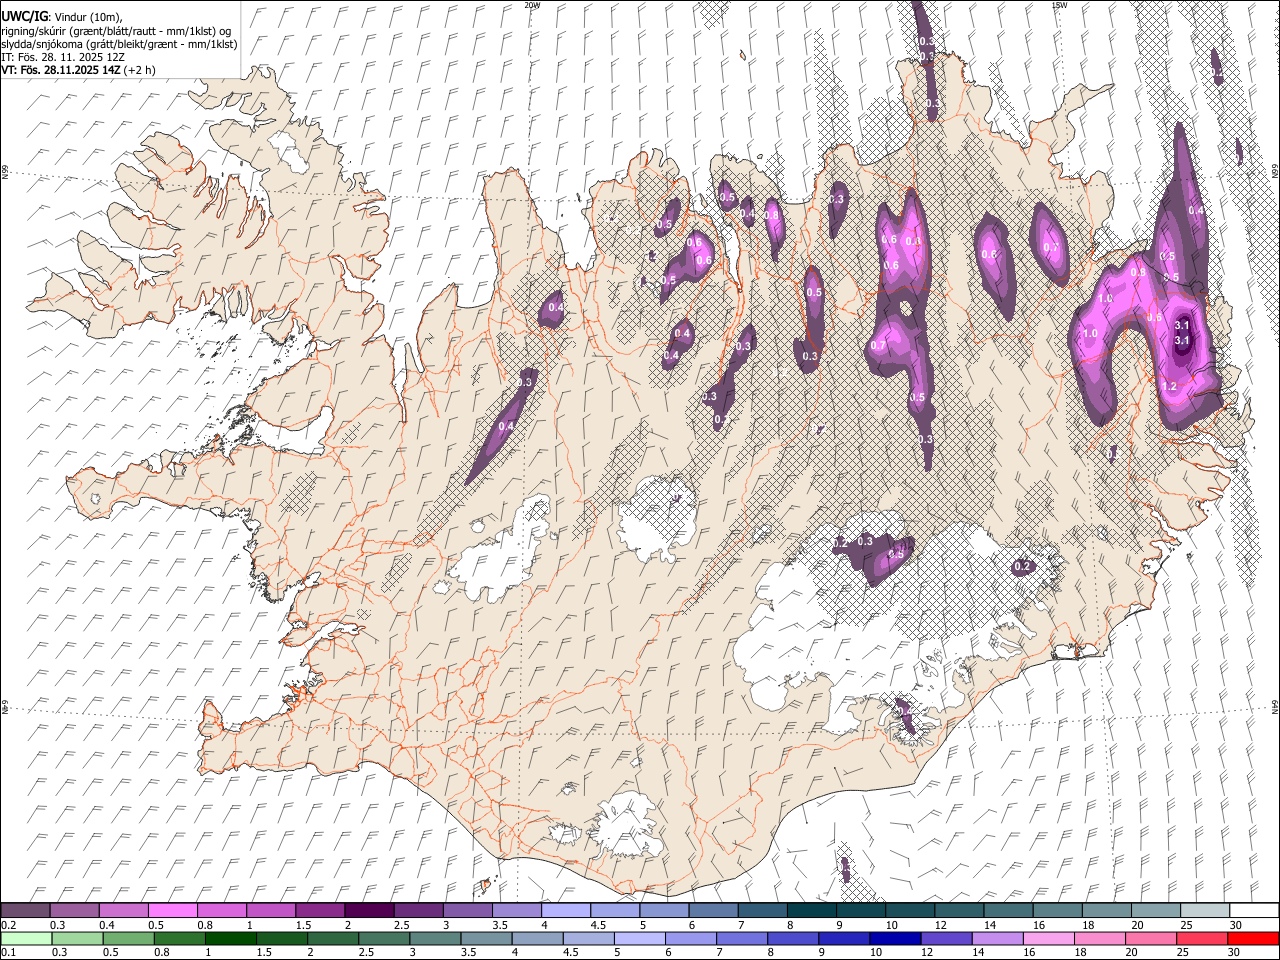Pick the green lower-scale swatch at 0.5
Image resolution: width=1280 pixels, height=960 pixels.
point(128,938)
